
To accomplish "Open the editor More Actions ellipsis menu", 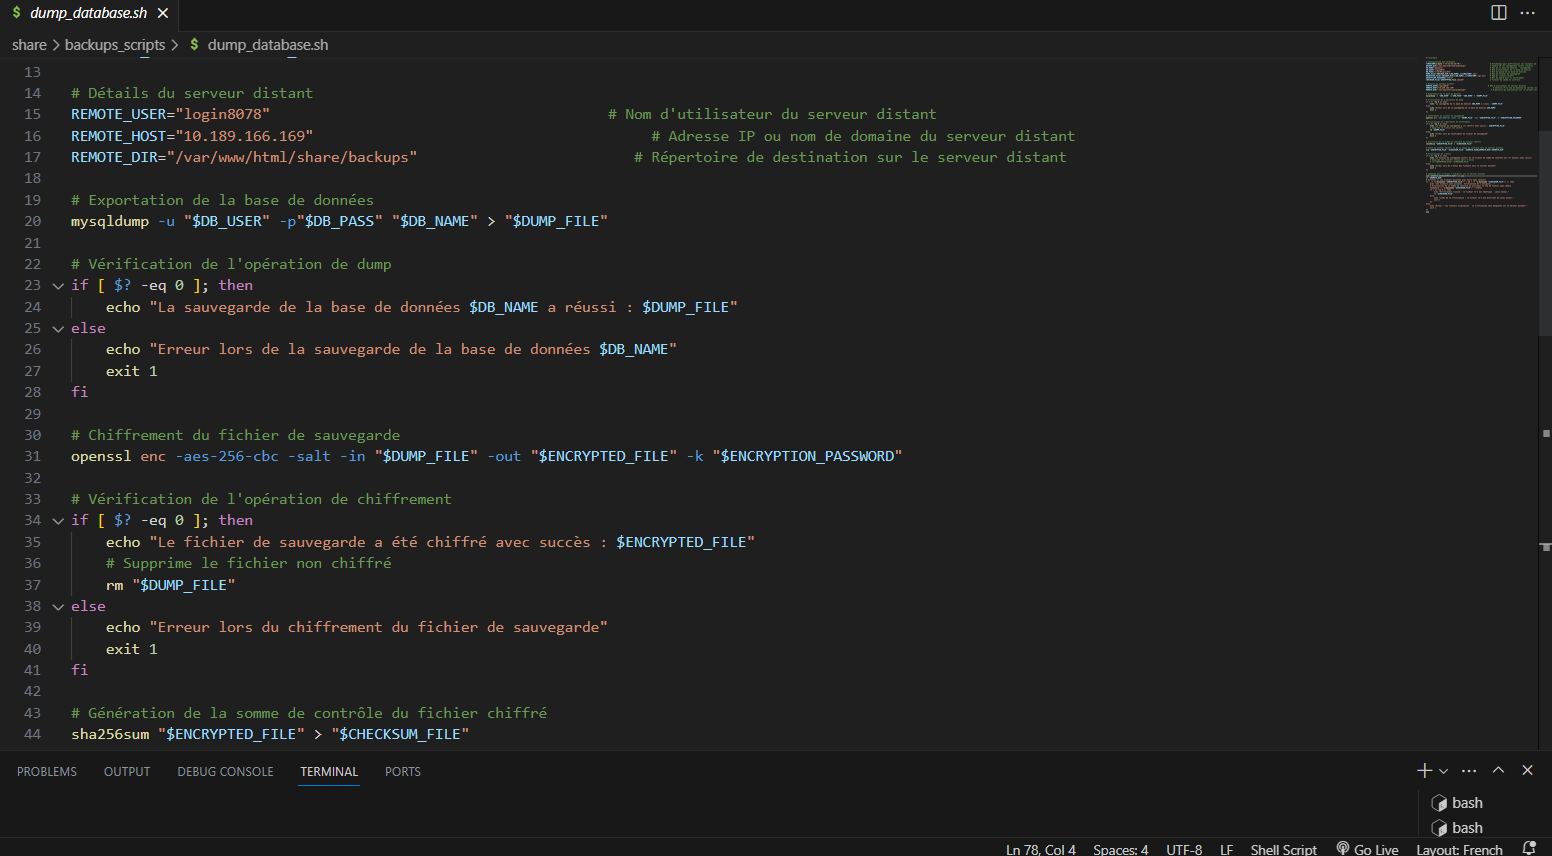I will click(x=1527, y=13).
